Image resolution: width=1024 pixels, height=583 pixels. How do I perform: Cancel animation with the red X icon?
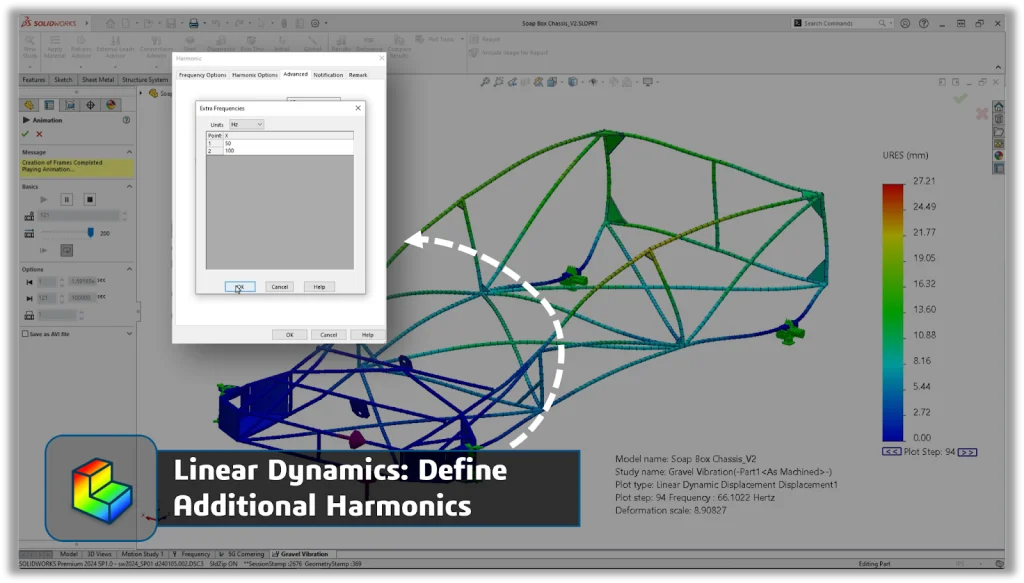(39, 134)
